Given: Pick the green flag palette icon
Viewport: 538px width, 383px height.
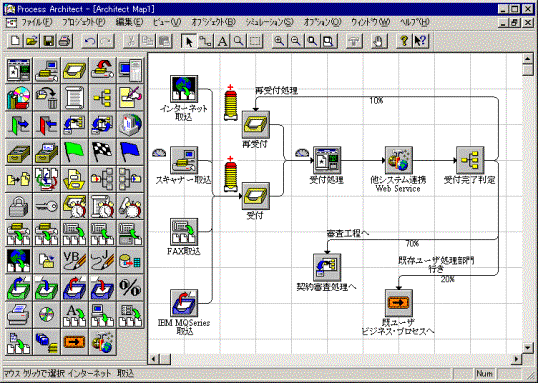Looking at the screenshot, I should click(75, 152).
